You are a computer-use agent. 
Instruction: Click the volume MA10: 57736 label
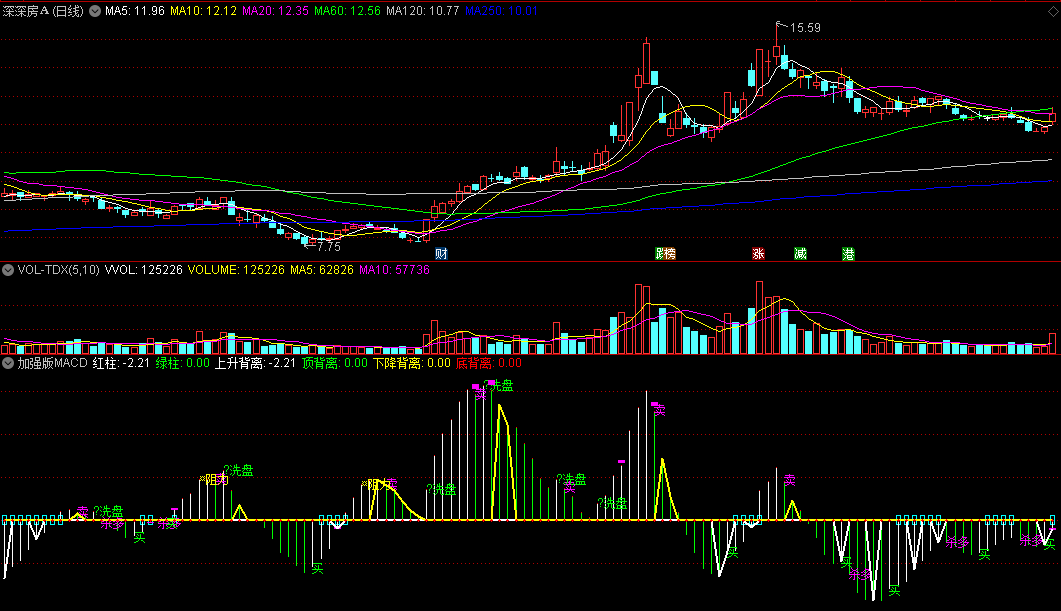click(394, 270)
